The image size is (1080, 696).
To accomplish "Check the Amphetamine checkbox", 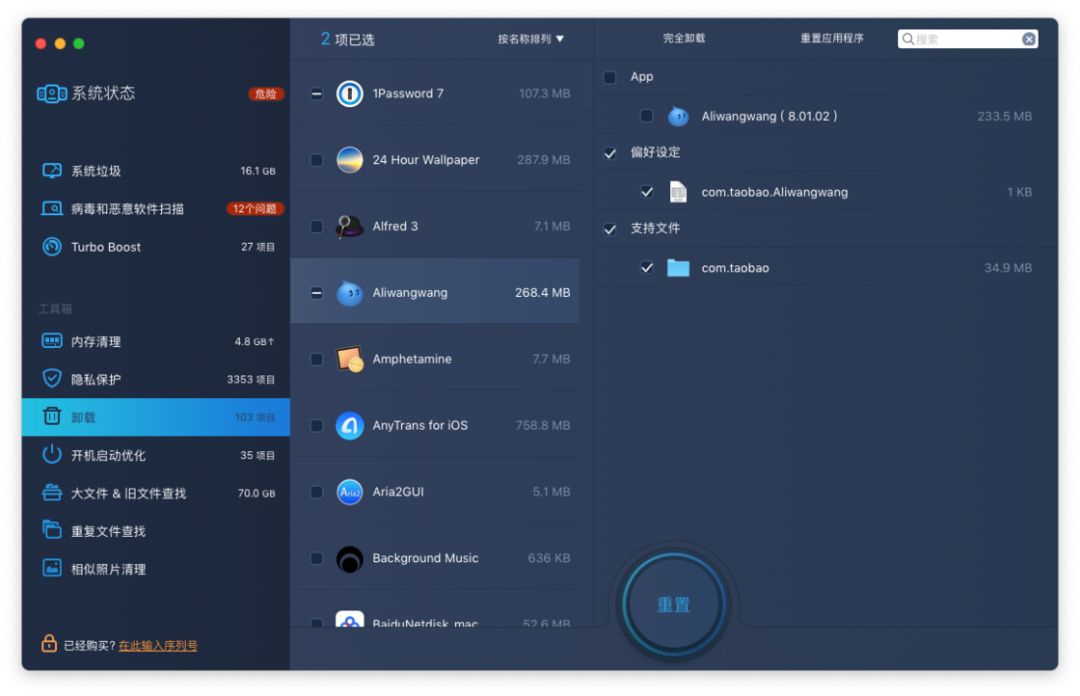I will point(316,359).
